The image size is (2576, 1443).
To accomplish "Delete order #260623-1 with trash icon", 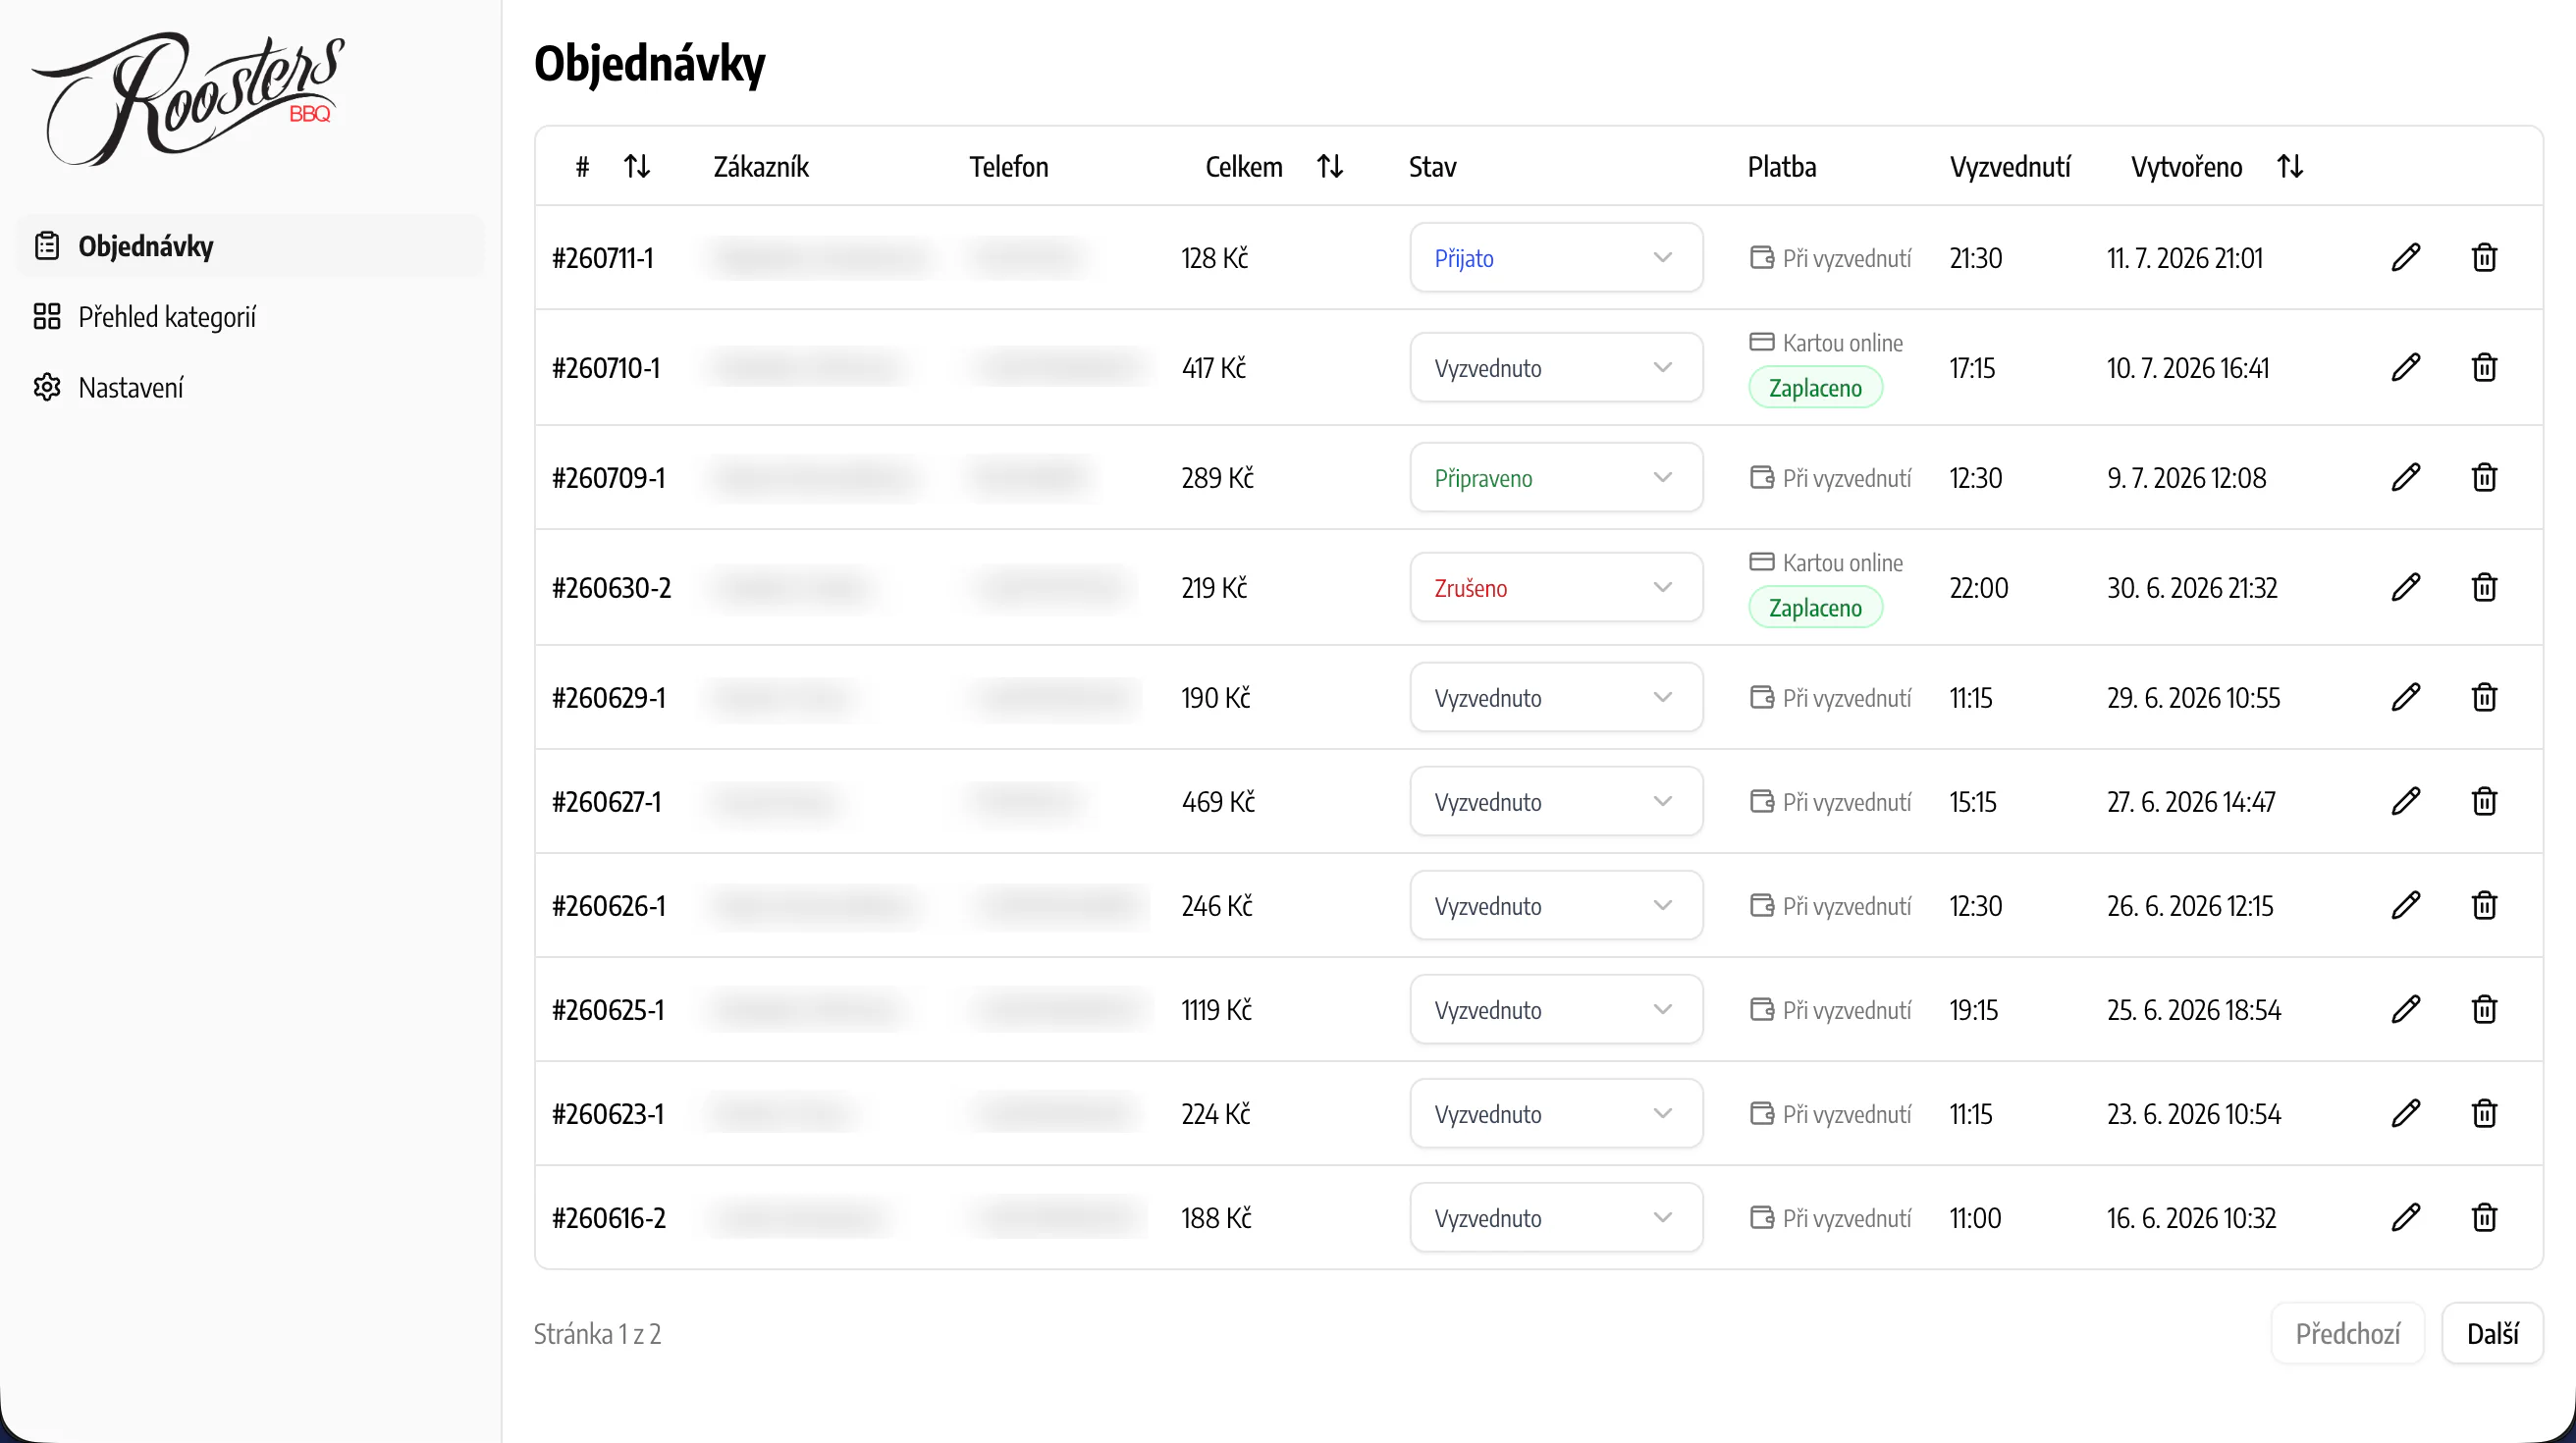I will tap(2485, 1113).
